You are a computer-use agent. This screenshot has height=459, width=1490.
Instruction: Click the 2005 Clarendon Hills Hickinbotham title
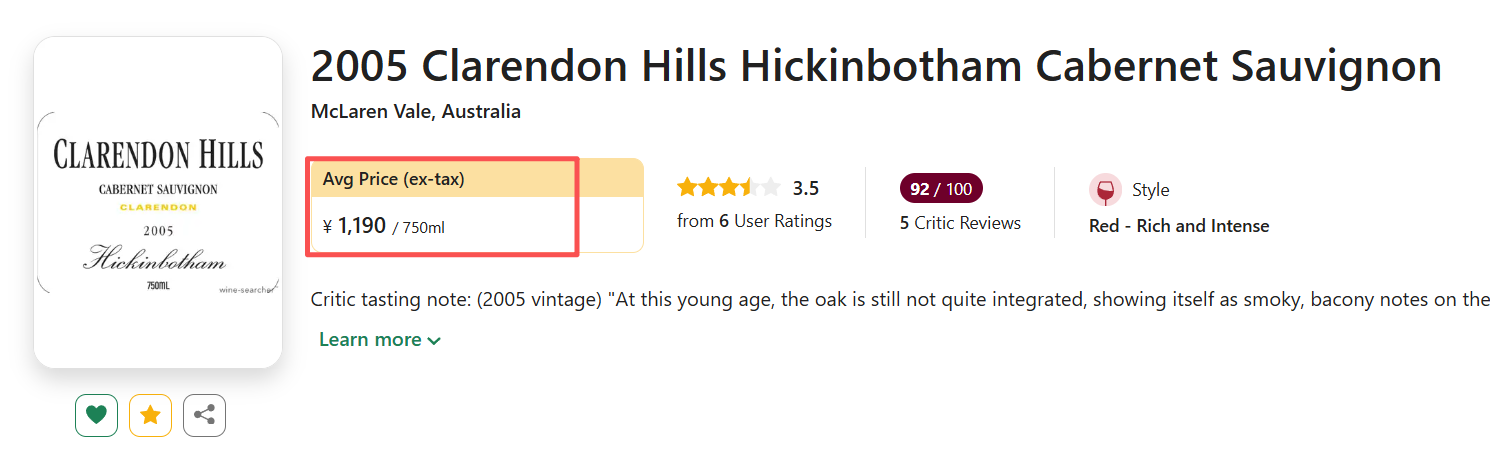[x=875, y=66]
